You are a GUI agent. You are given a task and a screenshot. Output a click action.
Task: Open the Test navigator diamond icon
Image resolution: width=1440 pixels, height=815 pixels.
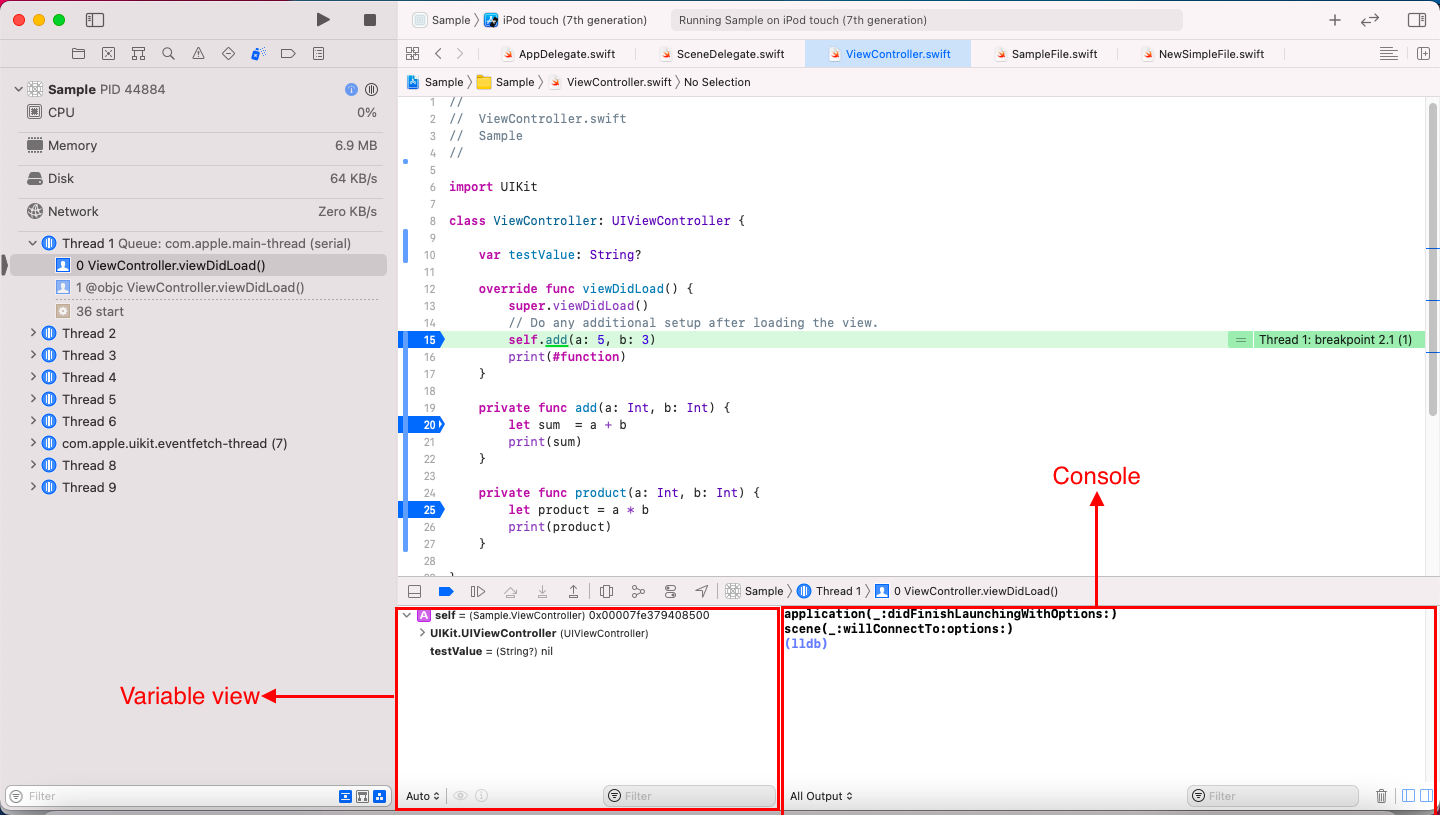[228, 54]
